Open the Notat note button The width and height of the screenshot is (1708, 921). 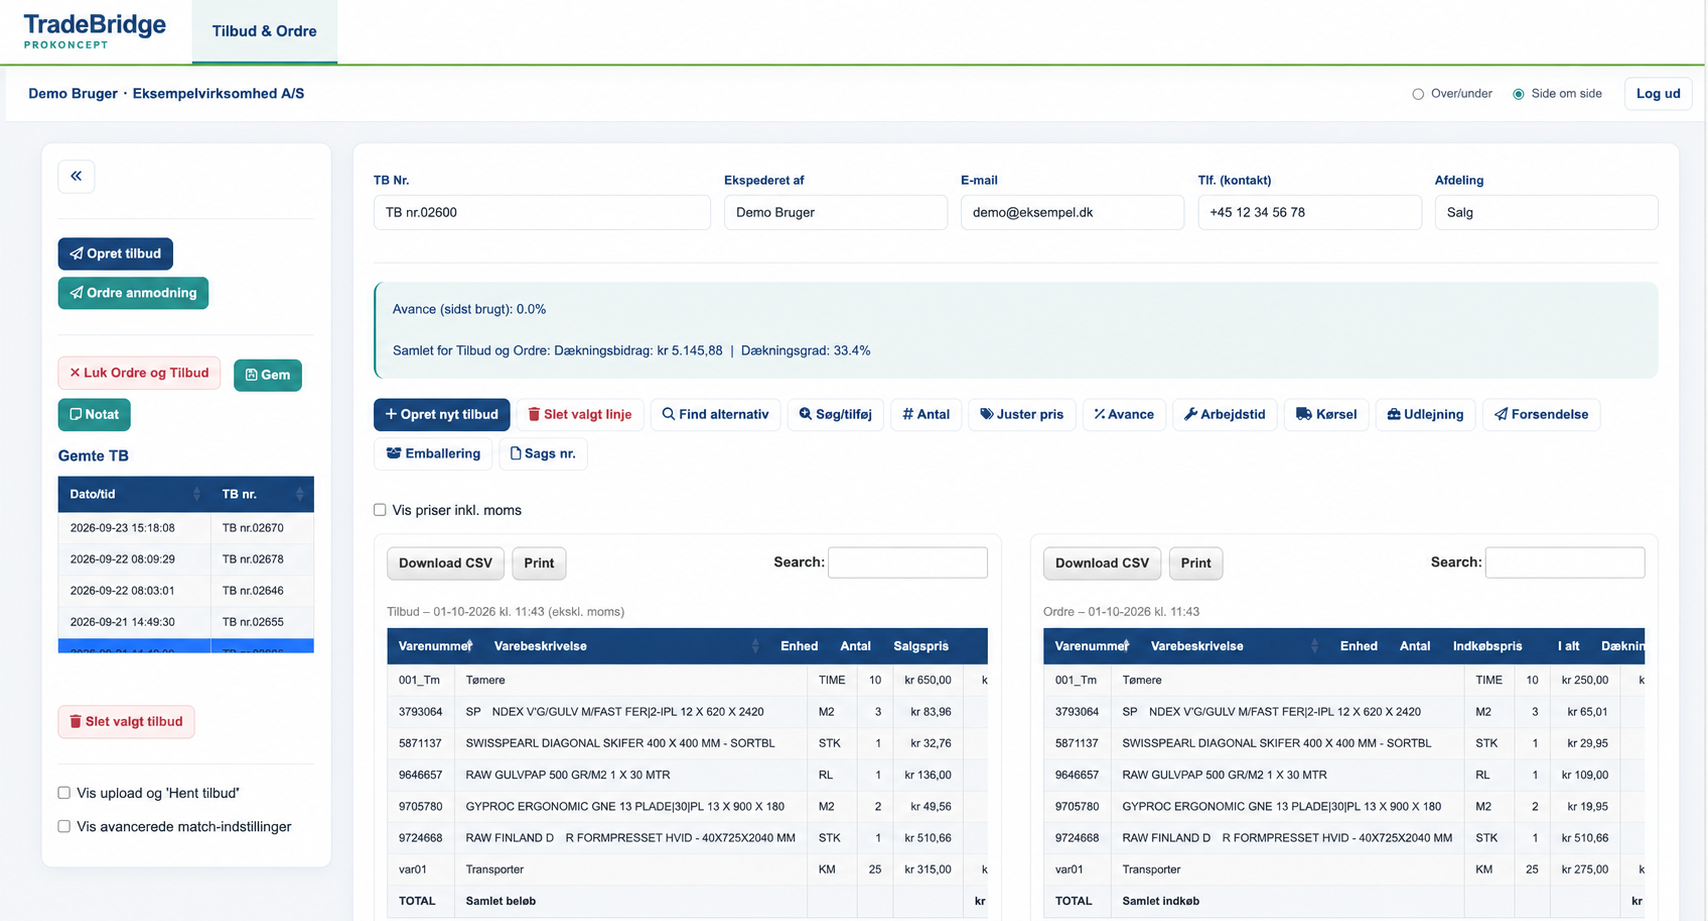(94, 414)
